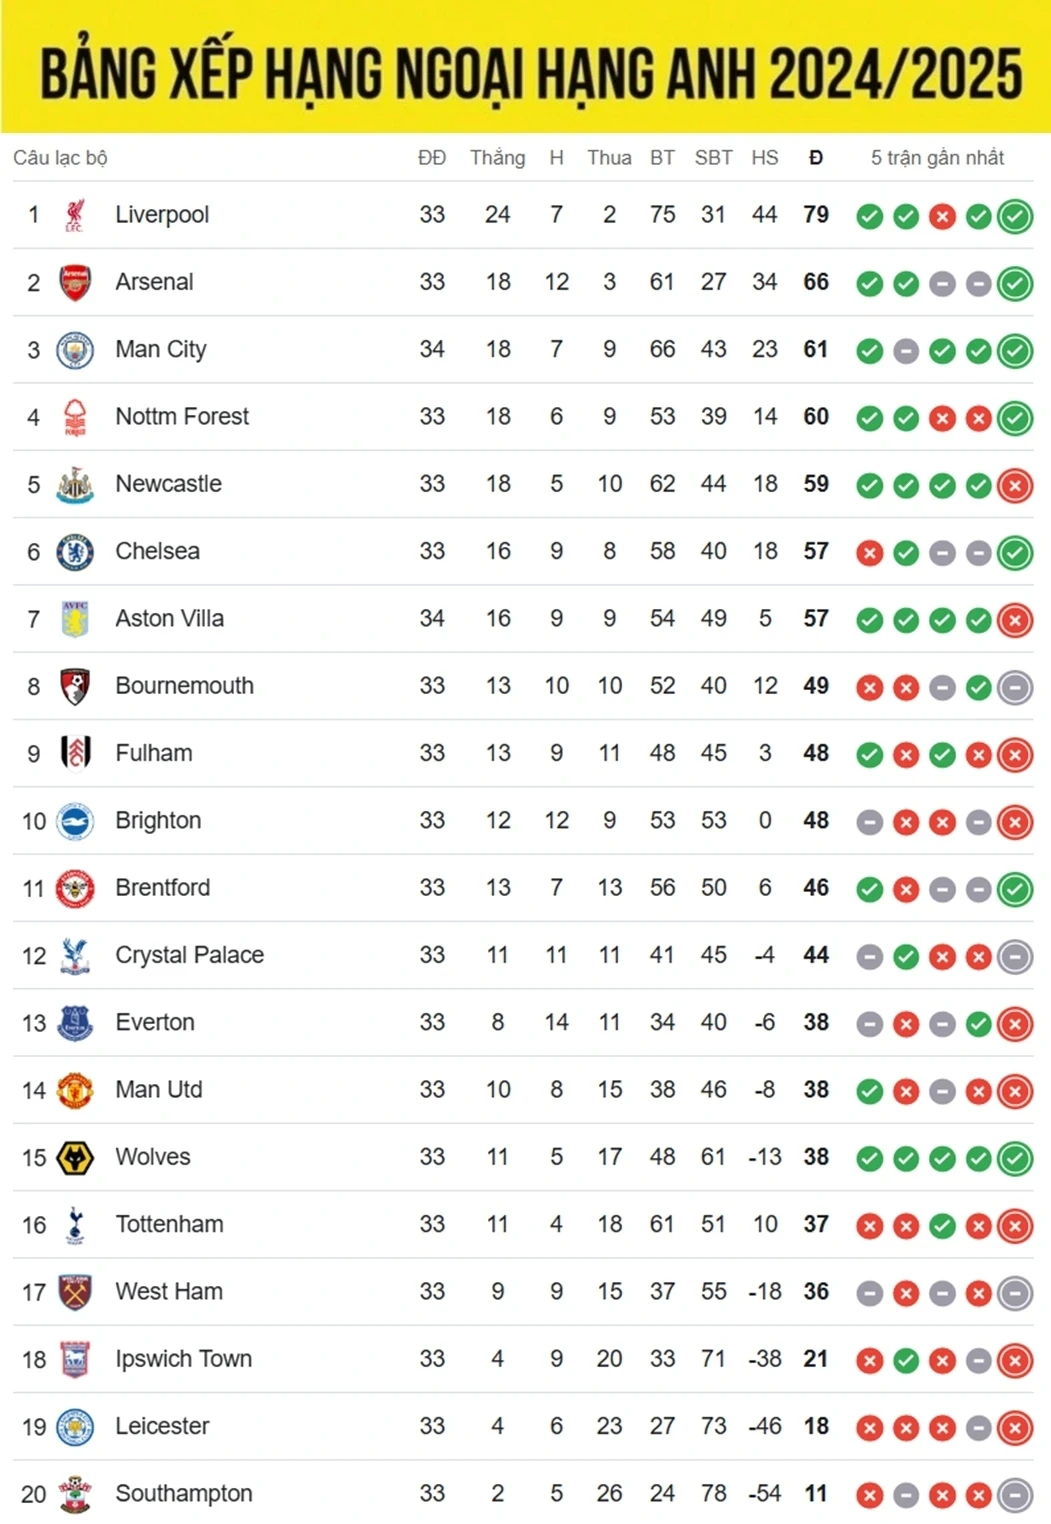Image resolution: width=1051 pixels, height=1524 pixels.
Task: Select the Brentford club badge
Action: click(x=75, y=888)
